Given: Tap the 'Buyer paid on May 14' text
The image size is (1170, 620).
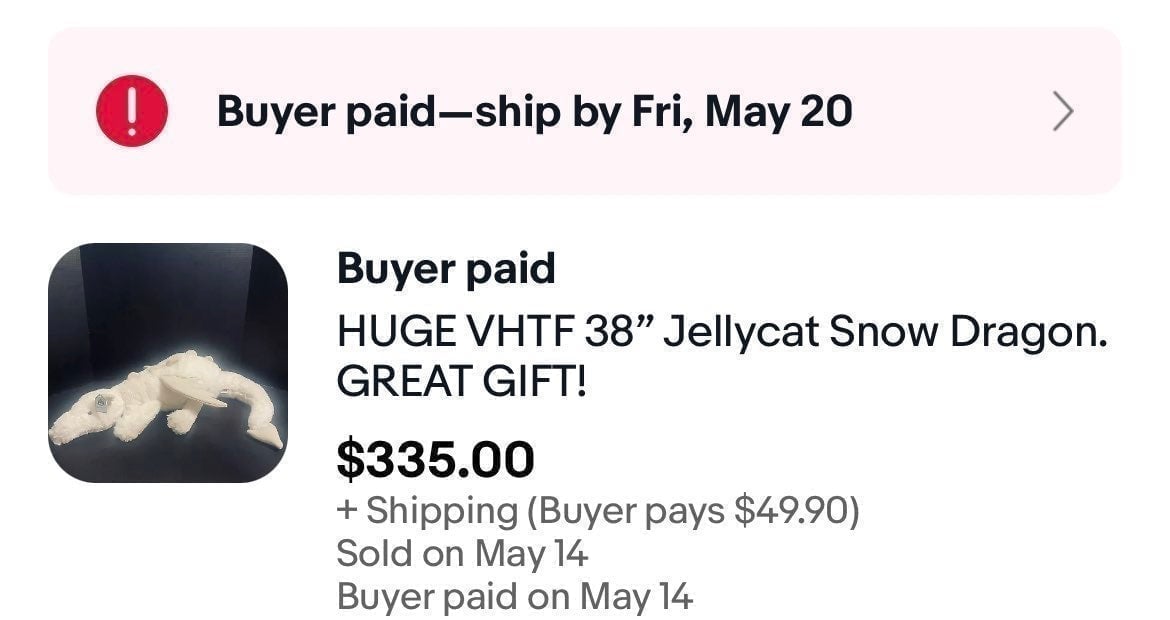Looking at the screenshot, I should pyautogui.click(x=515, y=597).
